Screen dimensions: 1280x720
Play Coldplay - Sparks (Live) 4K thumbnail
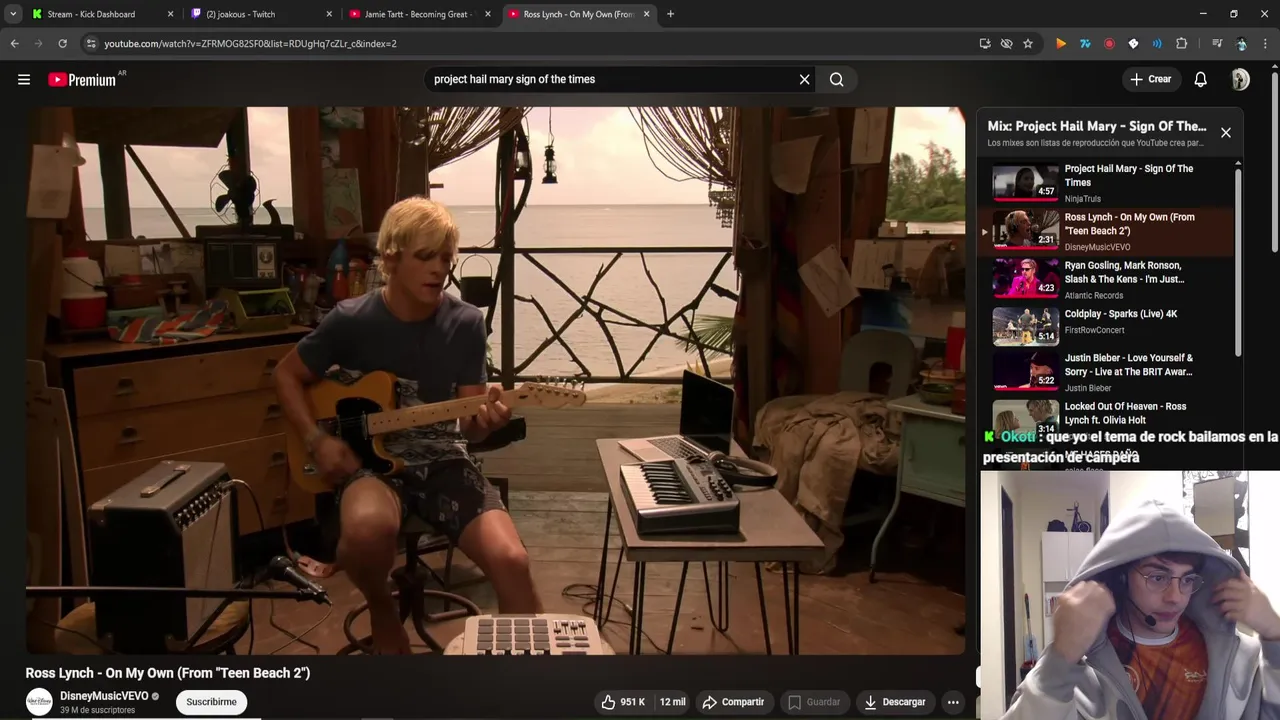(1025, 326)
